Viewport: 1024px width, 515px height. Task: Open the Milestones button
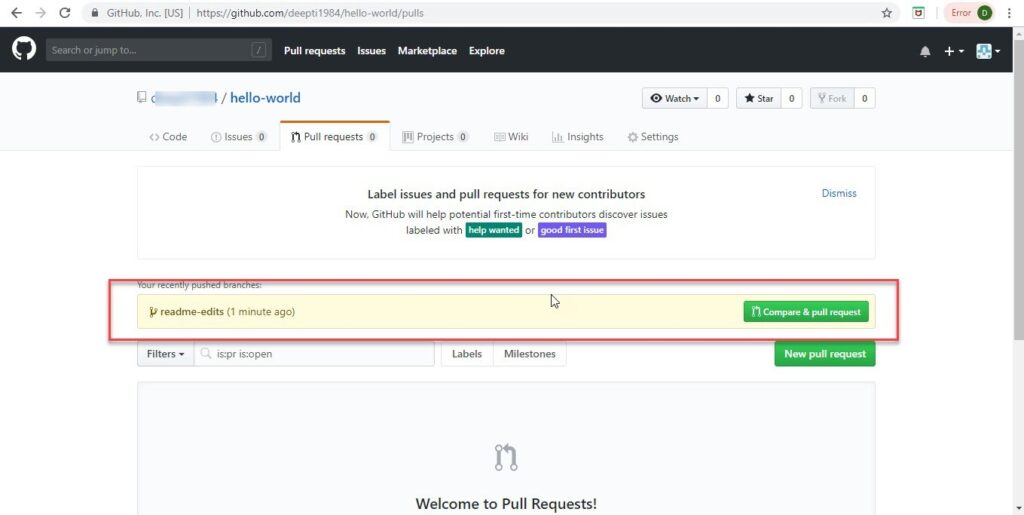530,354
